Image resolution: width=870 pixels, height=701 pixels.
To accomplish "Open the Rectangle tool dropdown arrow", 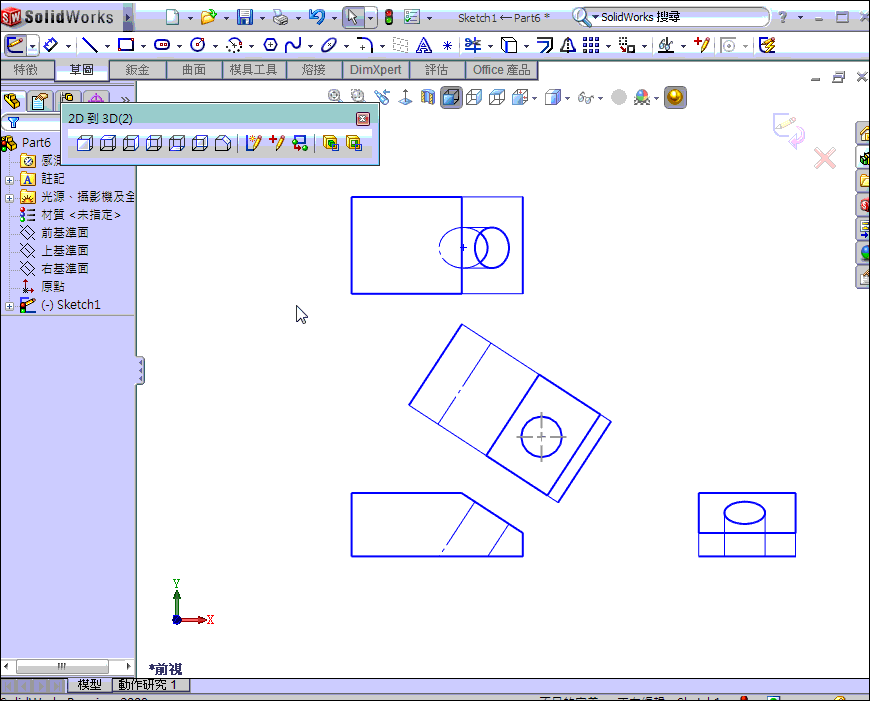I will pyautogui.click(x=143, y=47).
